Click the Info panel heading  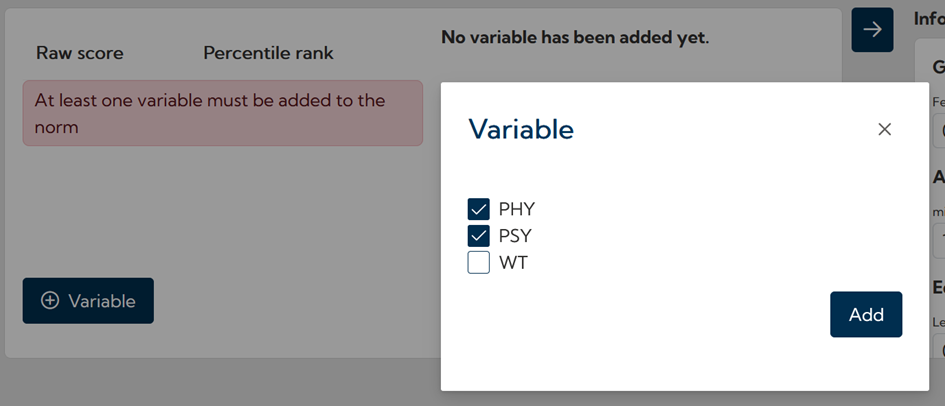(929, 18)
